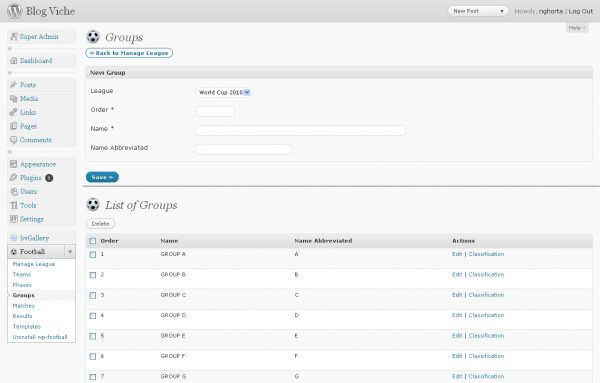The image size is (600, 383).
Task: Click Back to Manage League button
Action: click(x=129, y=53)
